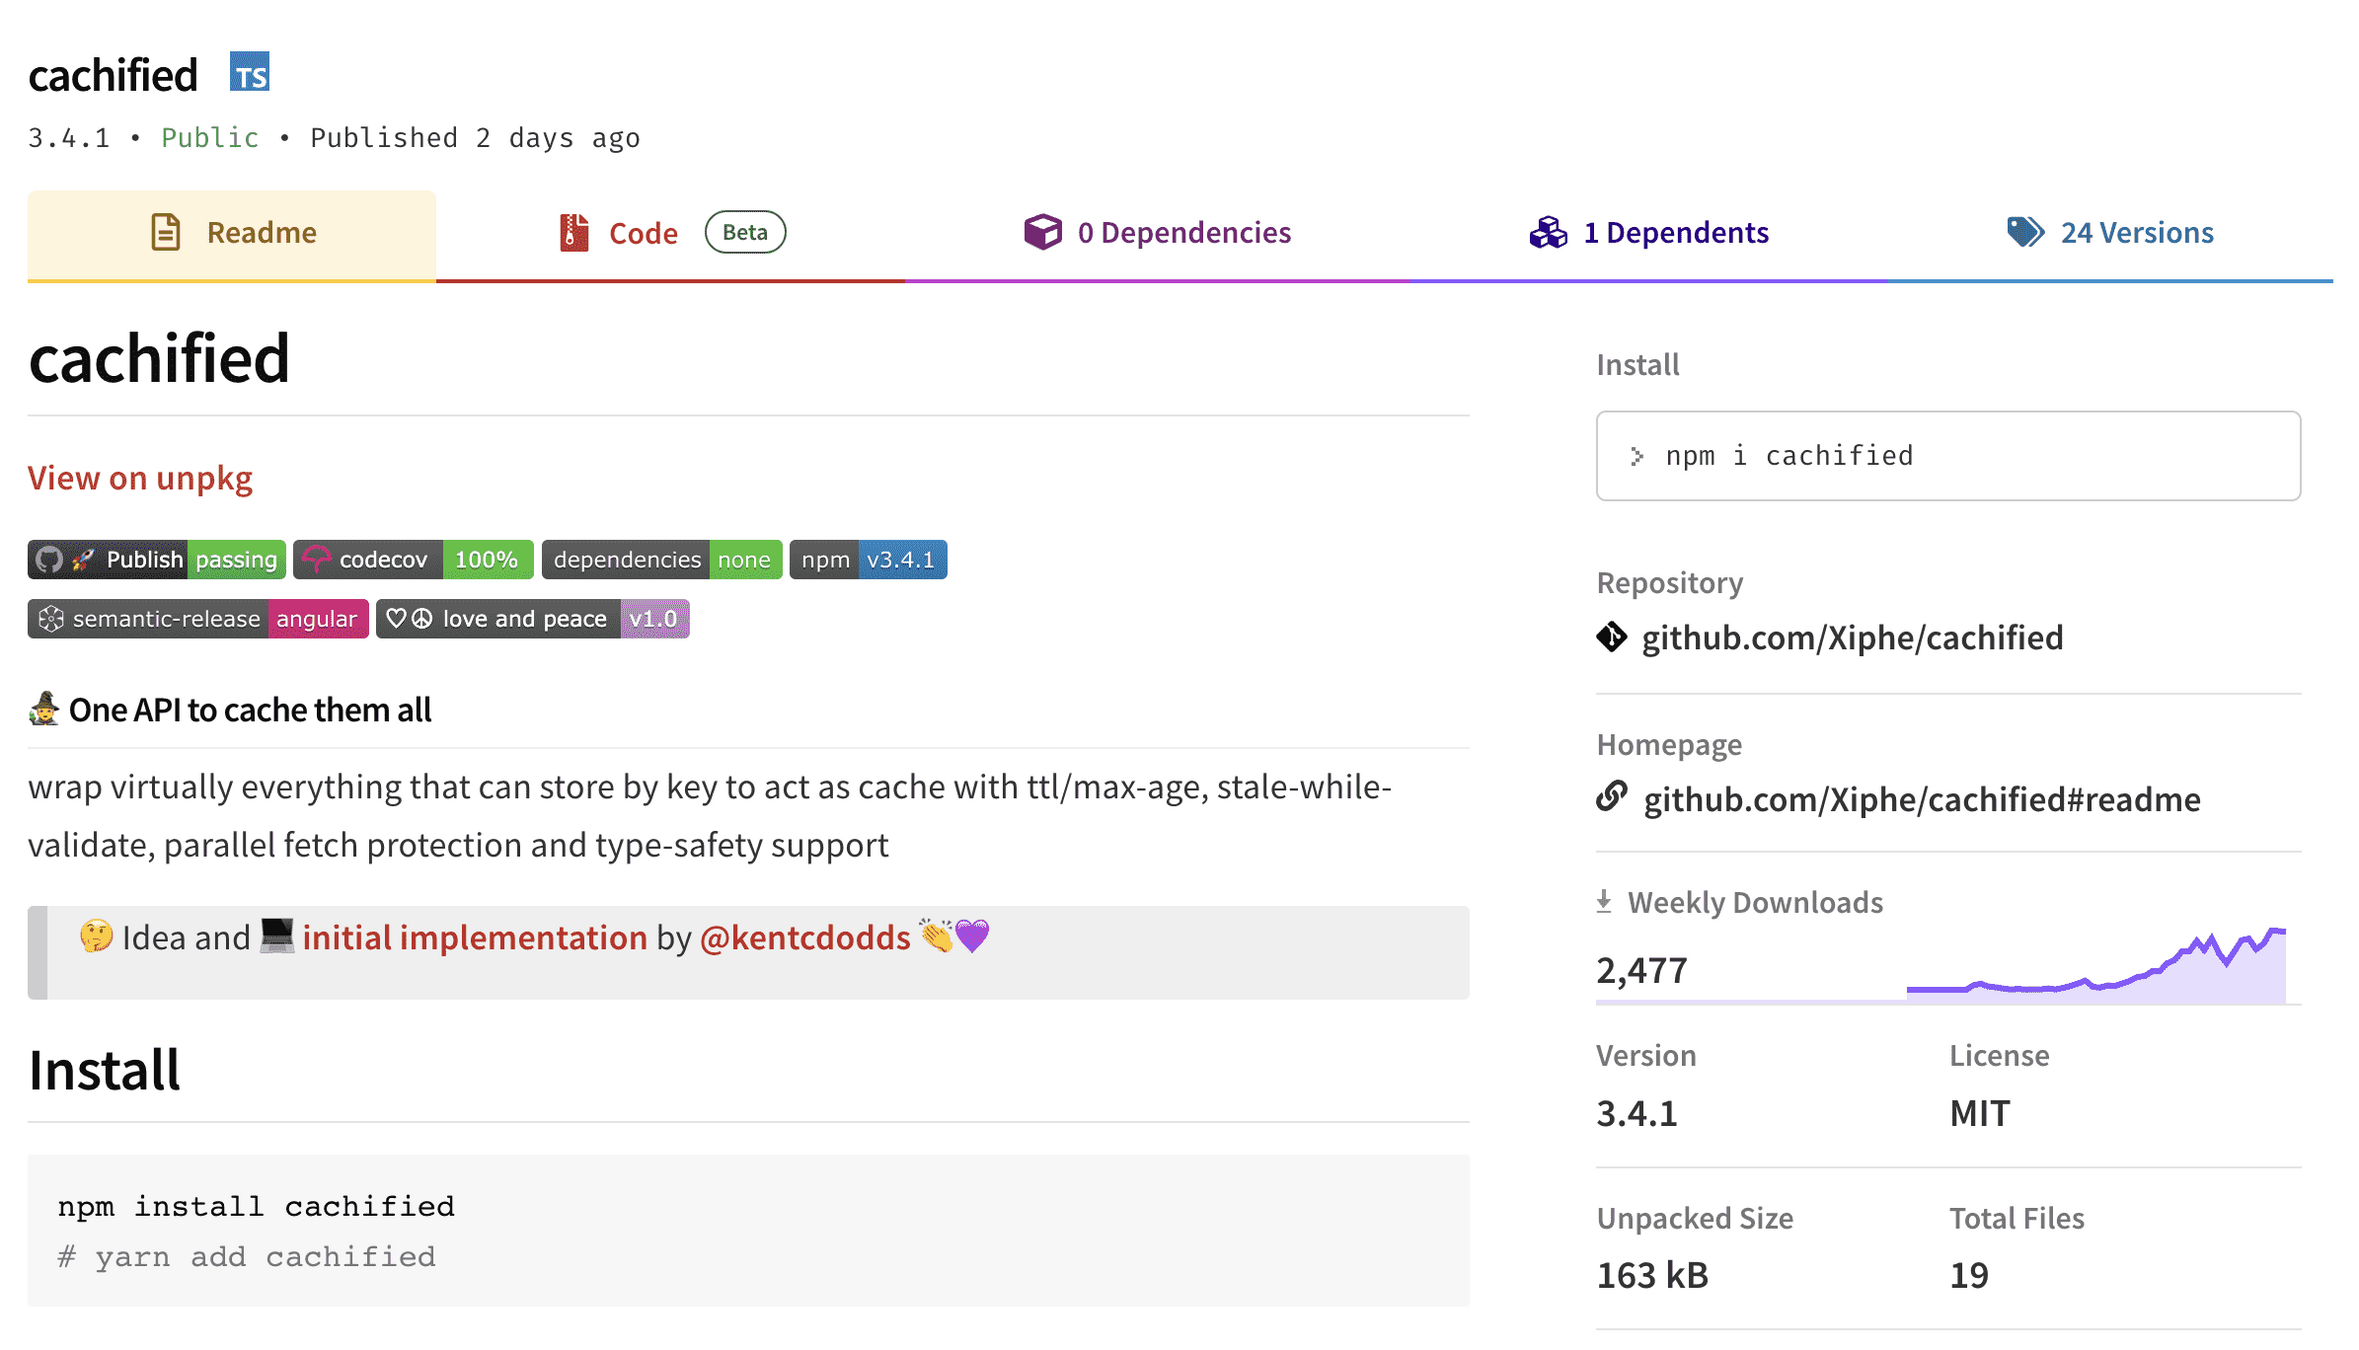The width and height of the screenshot is (2359, 1350).
Task: Open the github.com/Xiphe/cachified repository link
Action: [x=1851, y=638]
